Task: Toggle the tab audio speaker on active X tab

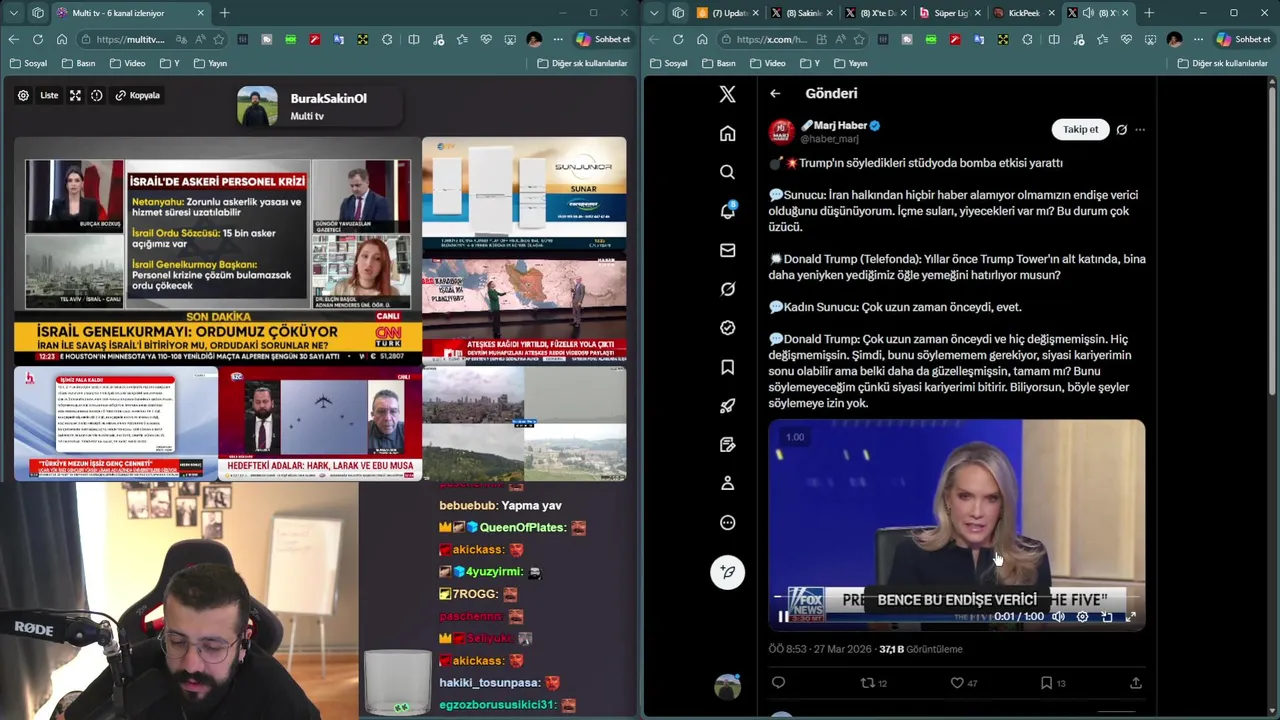Action: [1088, 13]
